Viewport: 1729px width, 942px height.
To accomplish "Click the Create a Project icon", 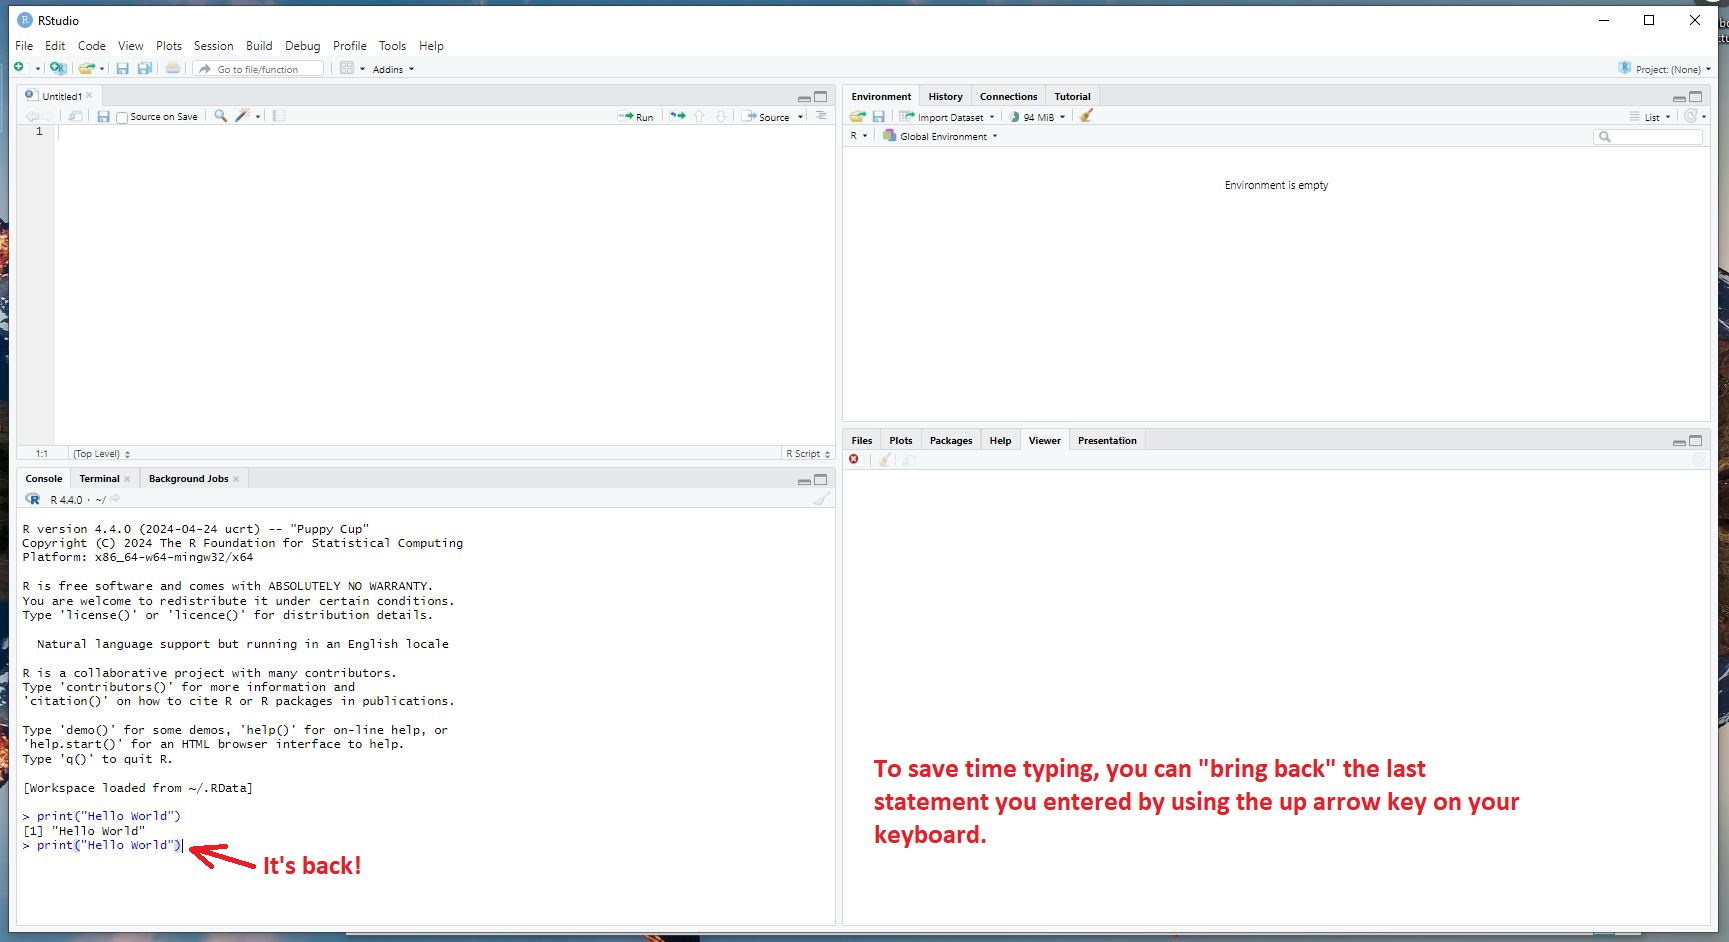I will (58, 68).
